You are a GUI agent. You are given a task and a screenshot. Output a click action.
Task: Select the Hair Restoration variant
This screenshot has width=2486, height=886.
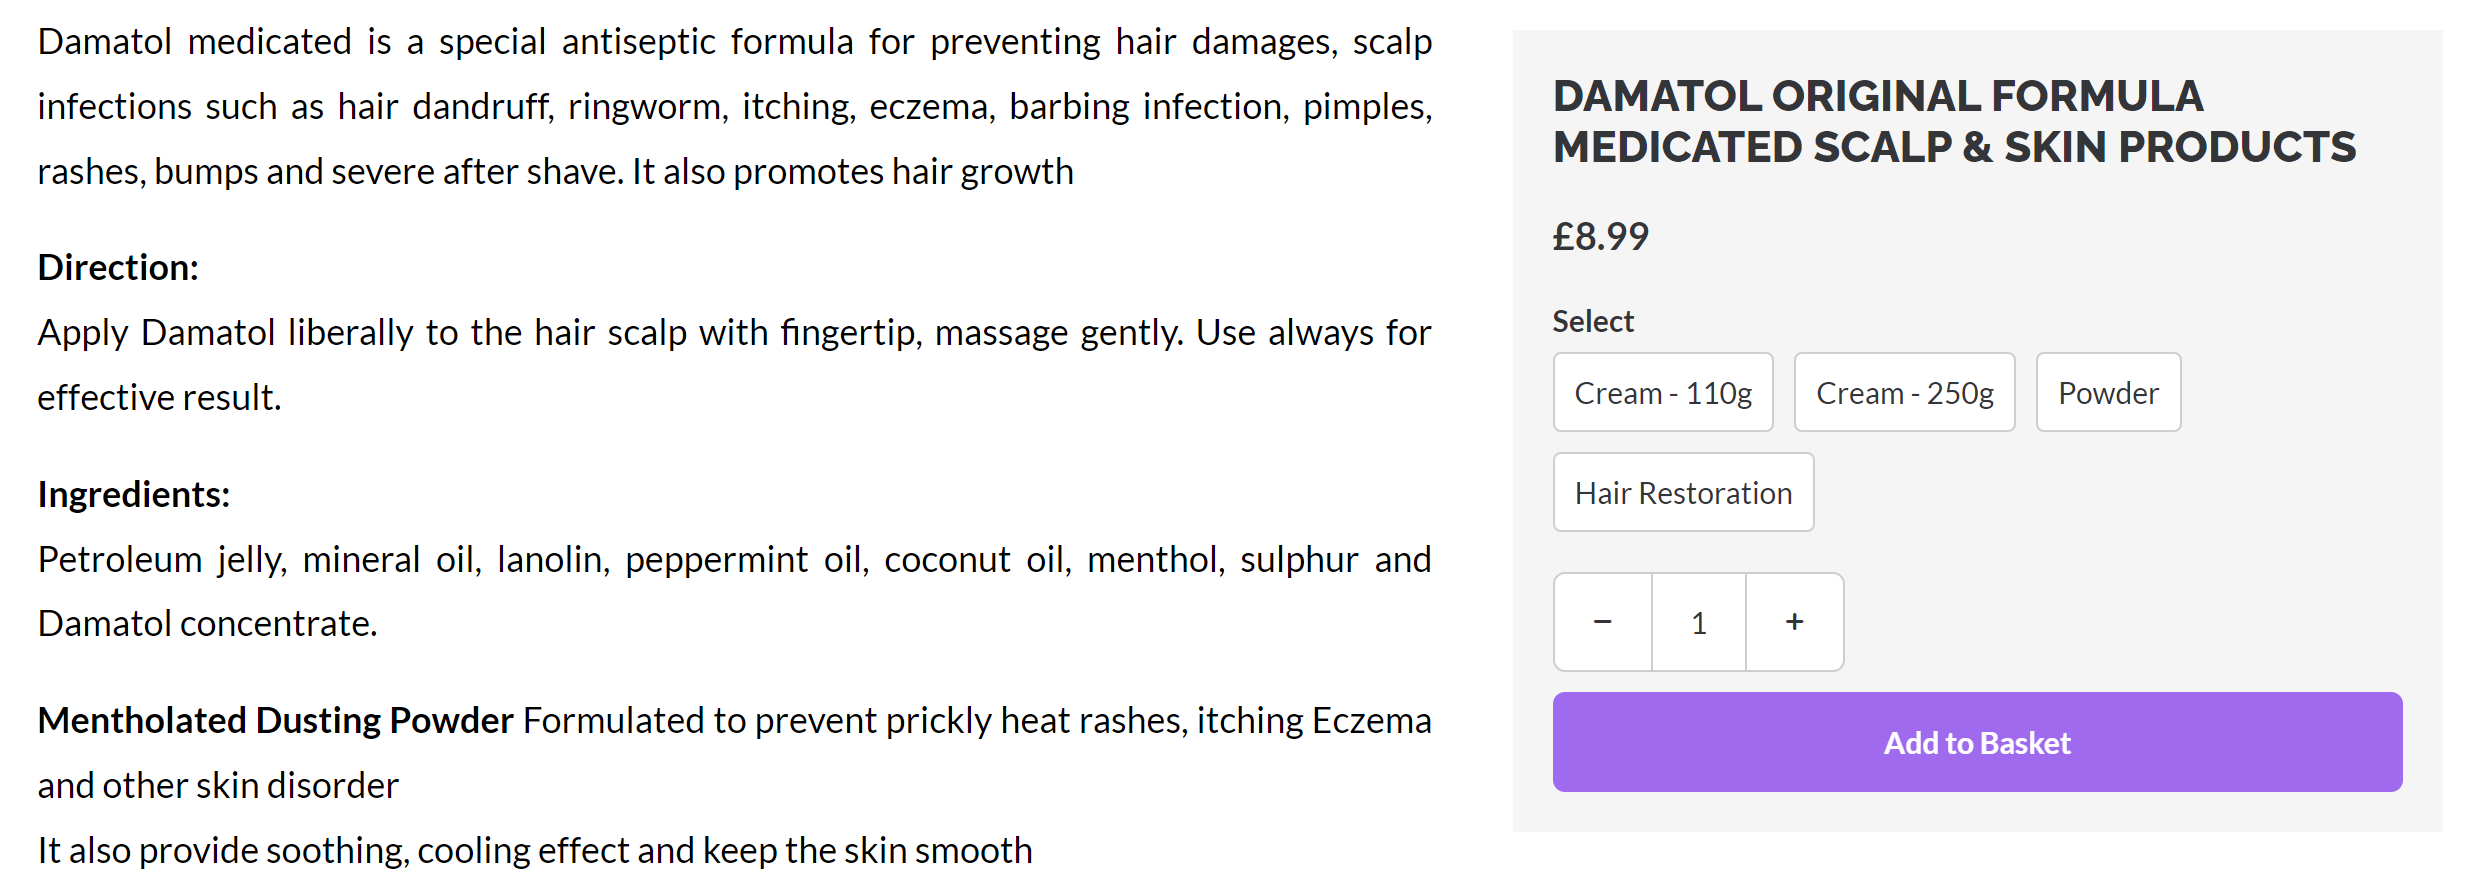[1683, 492]
